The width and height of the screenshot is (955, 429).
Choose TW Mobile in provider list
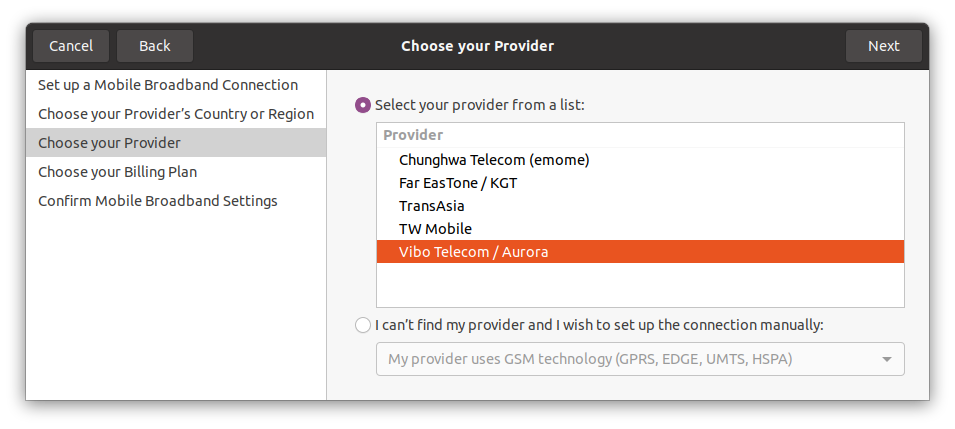(x=435, y=229)
